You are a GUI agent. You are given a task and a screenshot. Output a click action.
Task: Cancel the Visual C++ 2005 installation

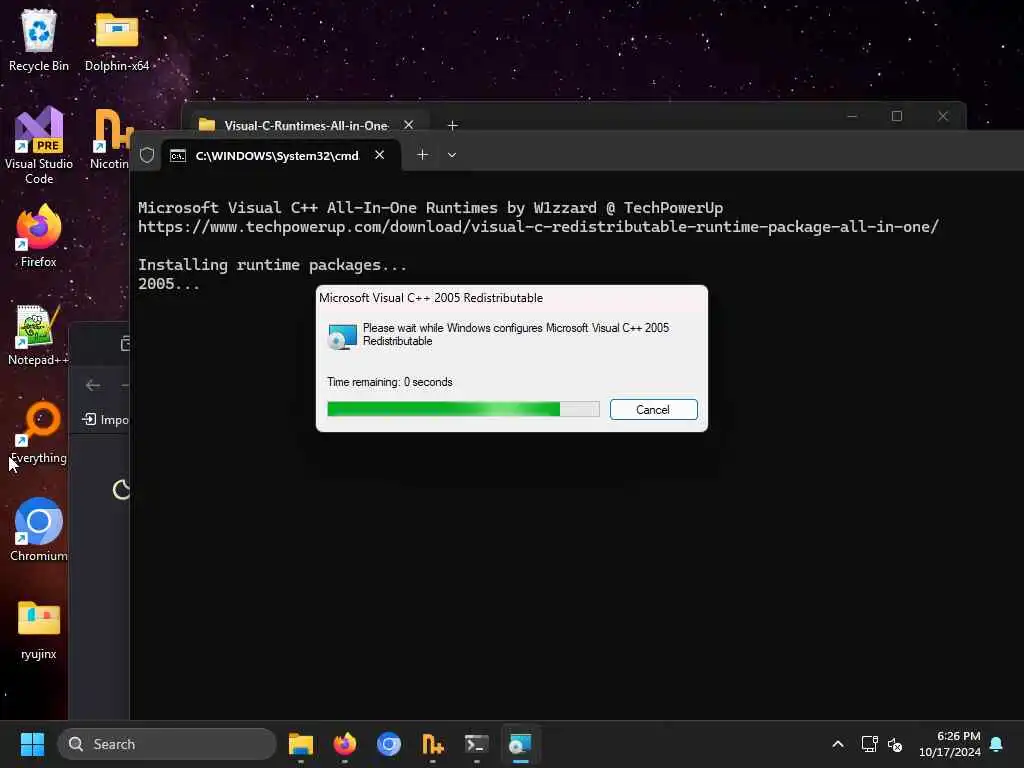pyautogui.click(x=654, y=409)
